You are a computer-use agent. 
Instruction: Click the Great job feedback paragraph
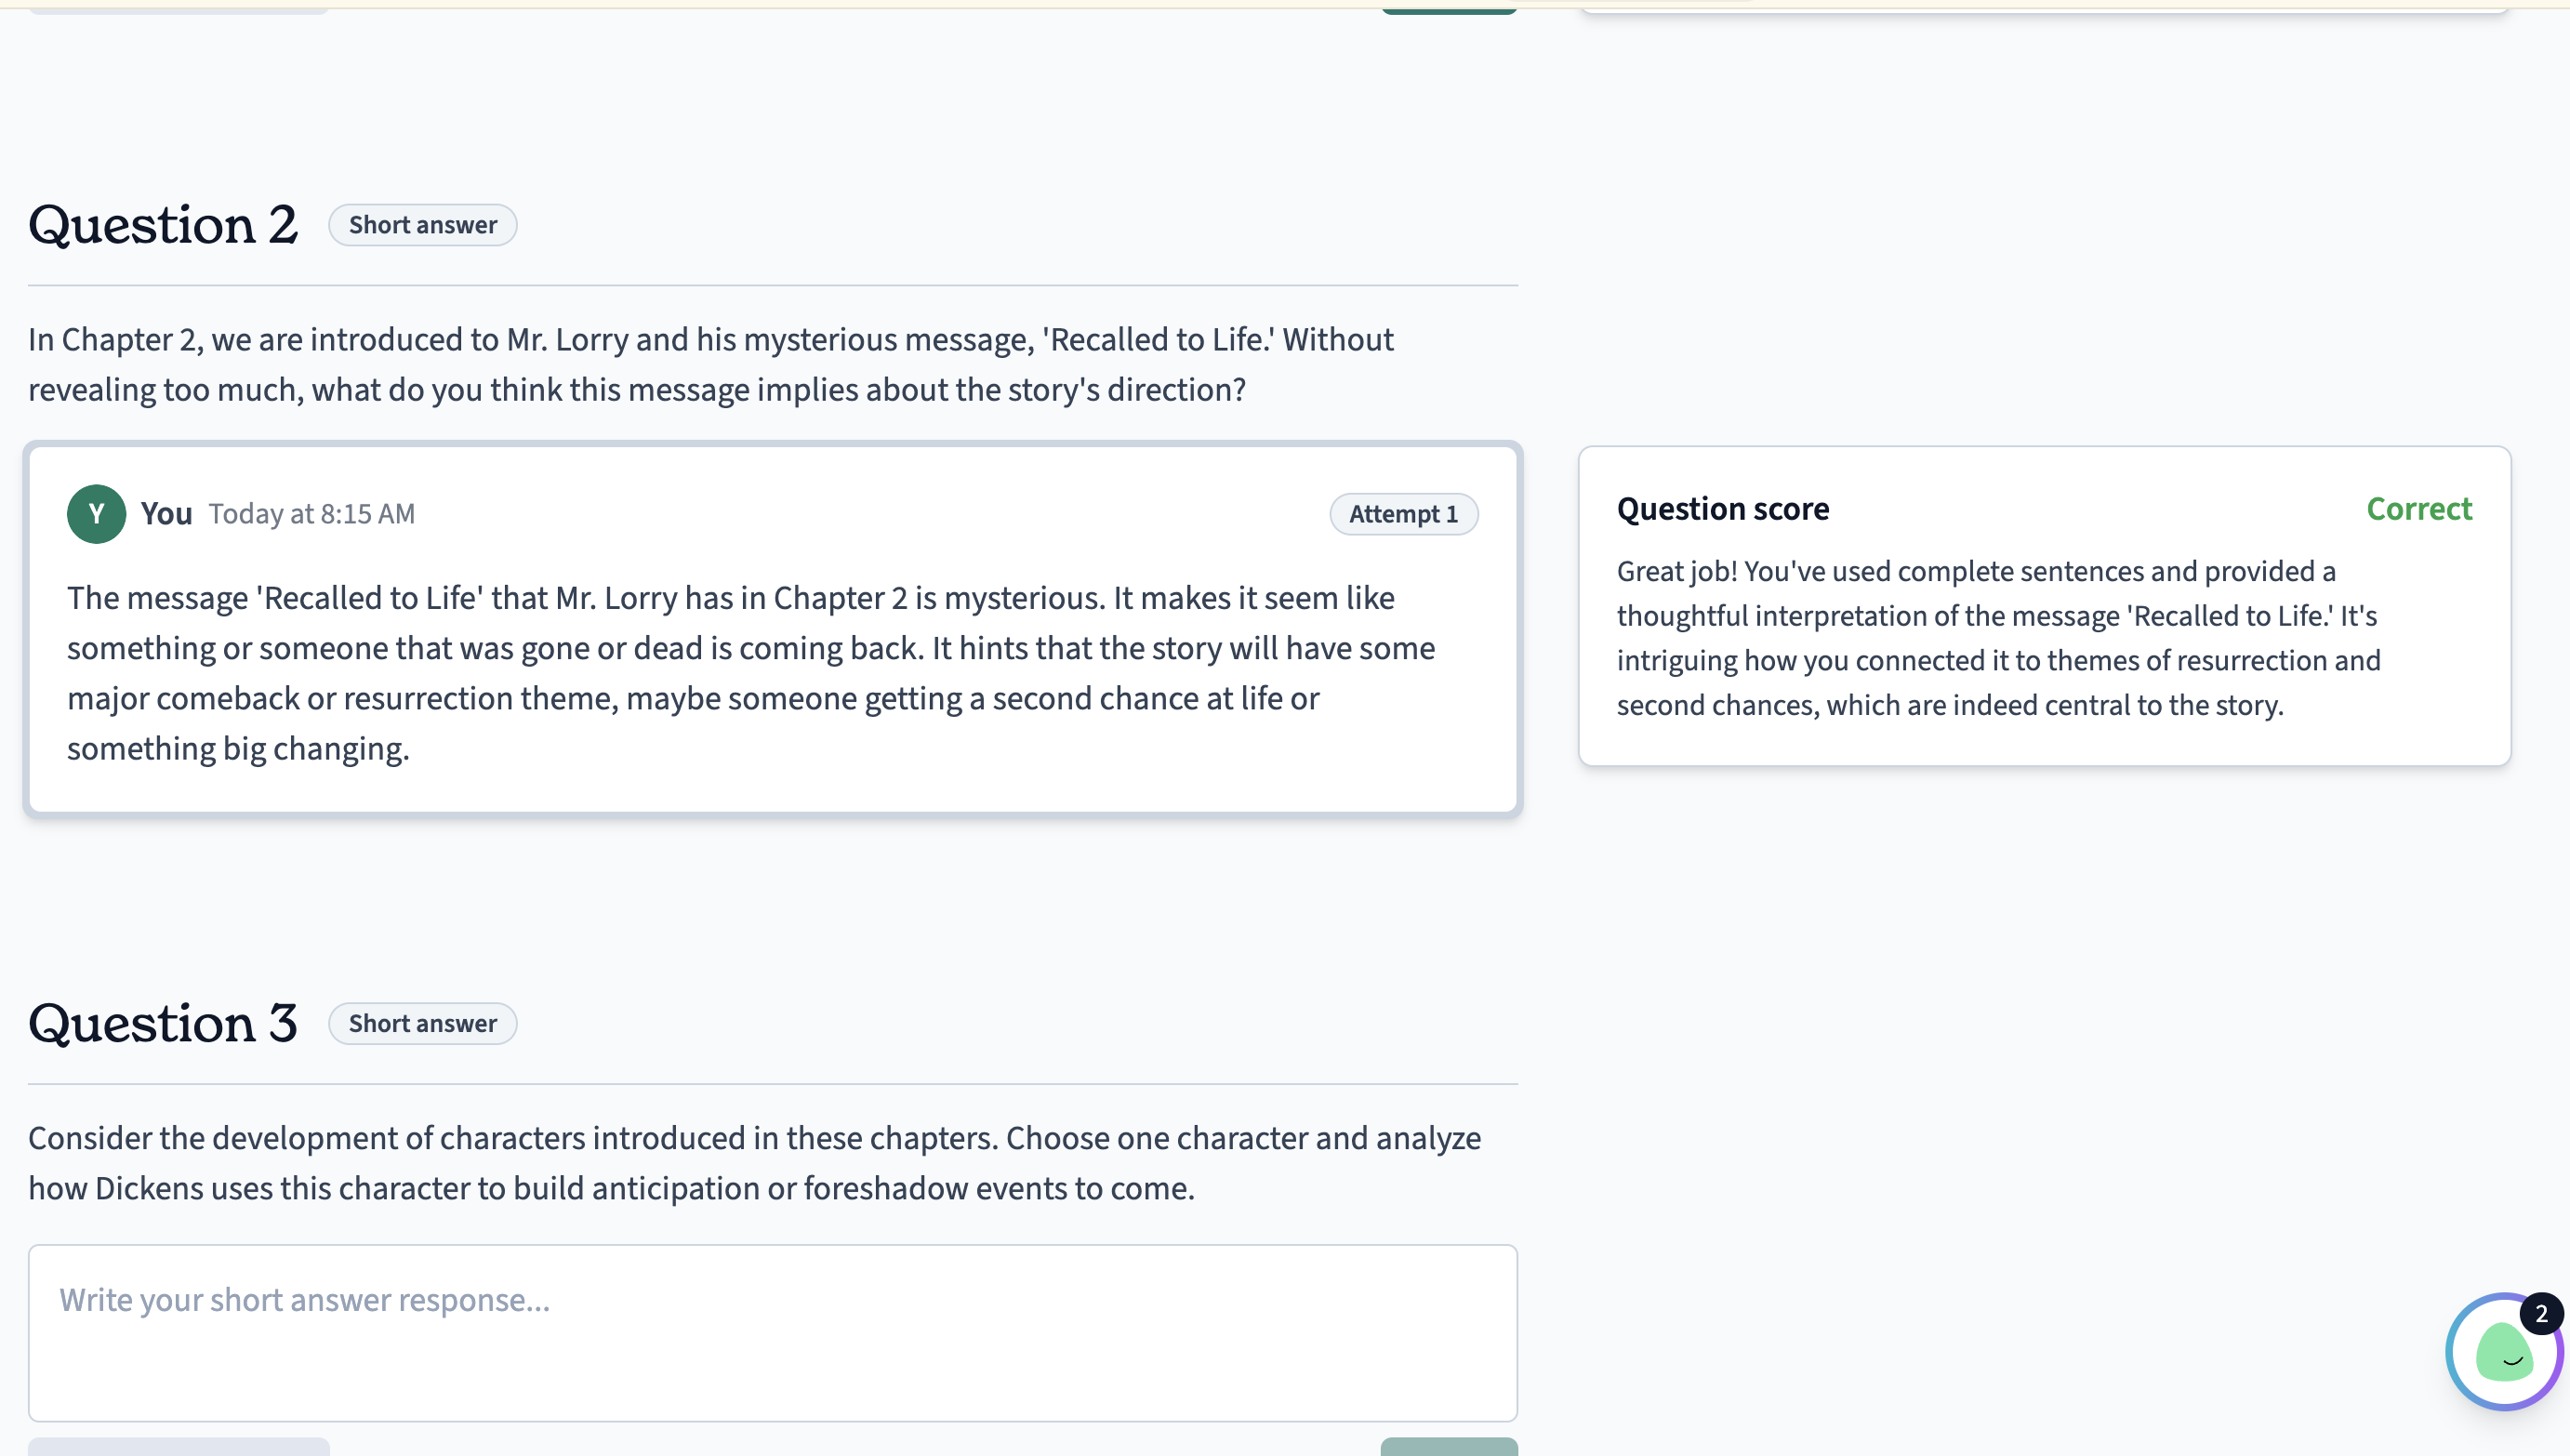(x=1998, y=638)
